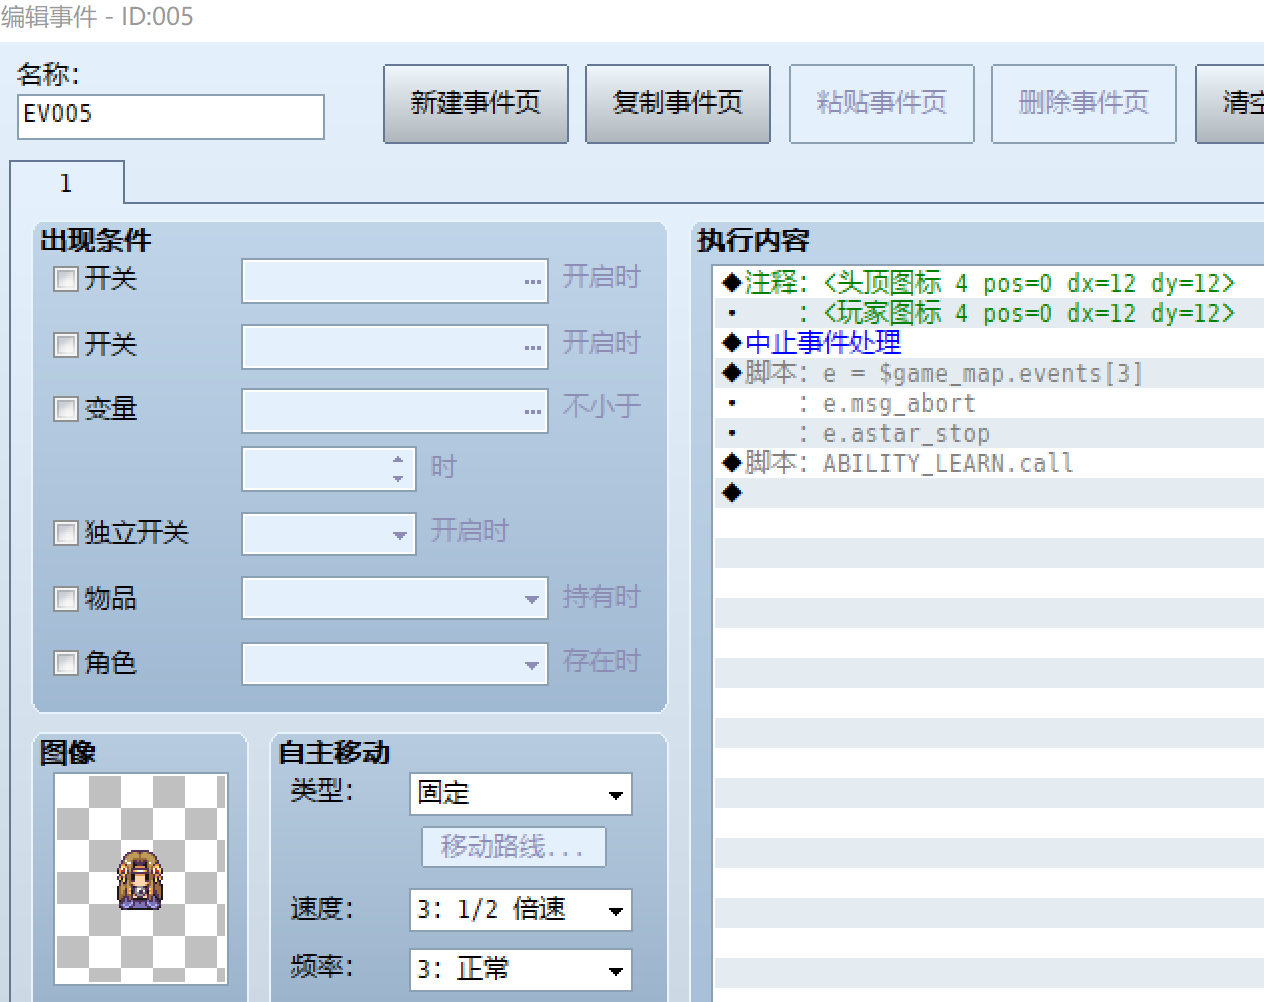1264x1002 pixels.
Task: Expand the 角色 dropdown
Action: point(532,664)
